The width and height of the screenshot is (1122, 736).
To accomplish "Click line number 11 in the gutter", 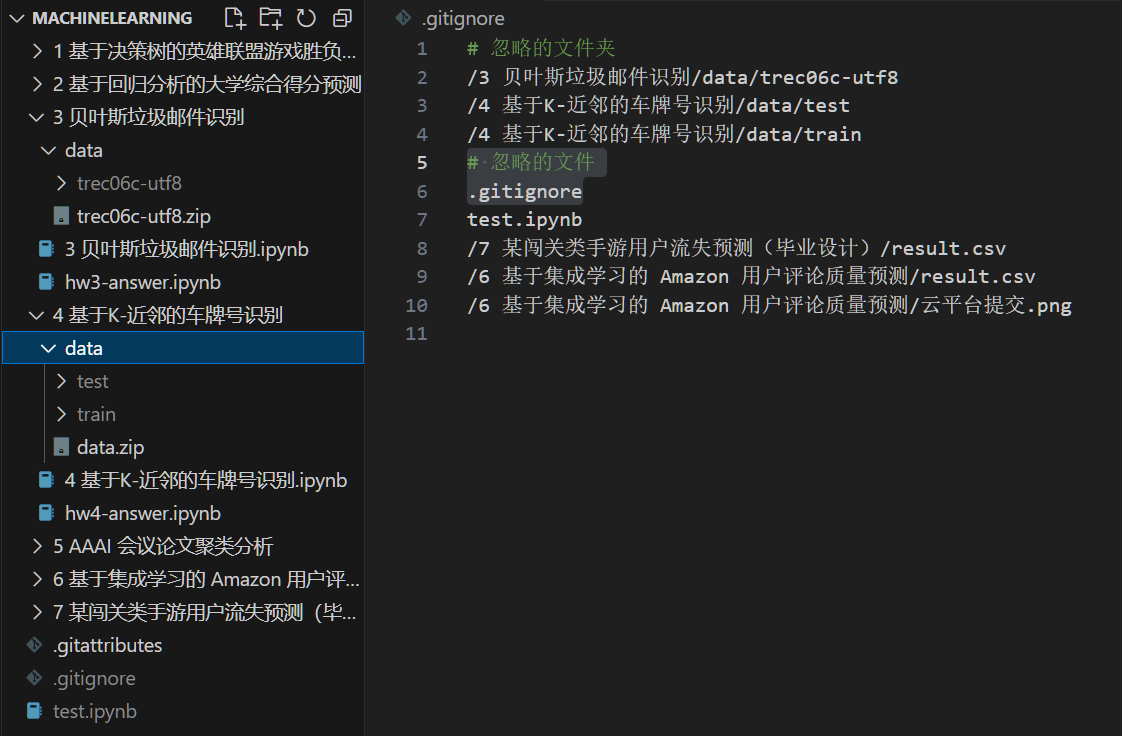I will [x=416, y=333].
